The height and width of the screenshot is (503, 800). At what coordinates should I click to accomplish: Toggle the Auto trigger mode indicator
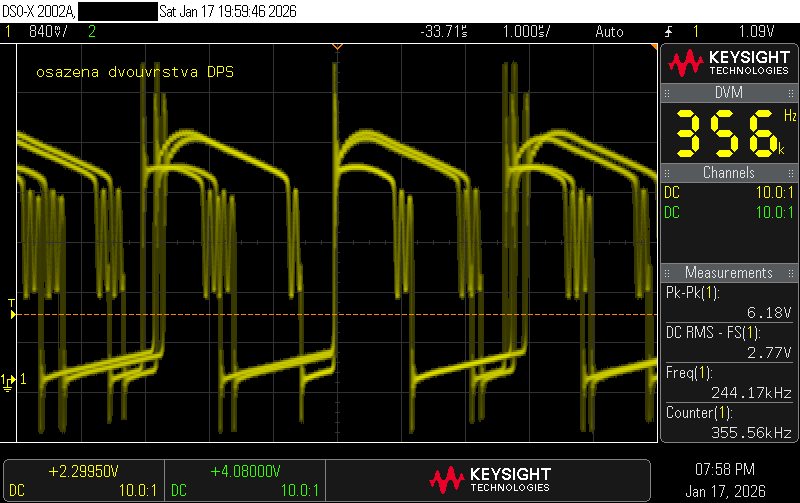tap(609, 32)
